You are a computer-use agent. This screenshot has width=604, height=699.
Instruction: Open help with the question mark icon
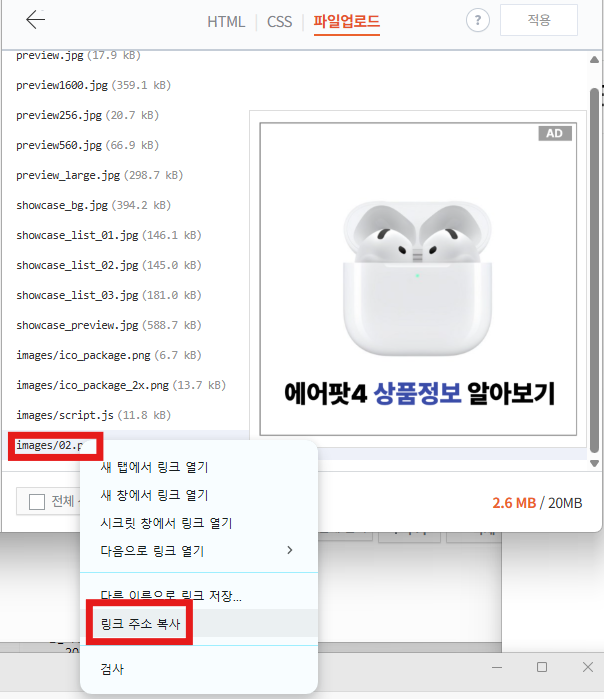click(477, 20)
